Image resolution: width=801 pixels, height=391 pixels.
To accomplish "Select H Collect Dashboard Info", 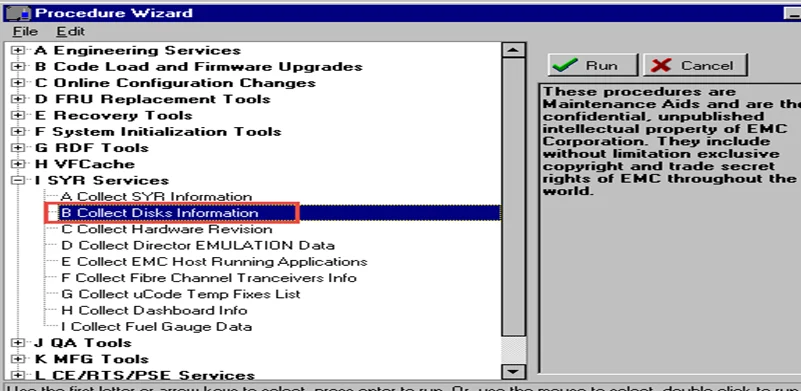I will coord(154,311).
